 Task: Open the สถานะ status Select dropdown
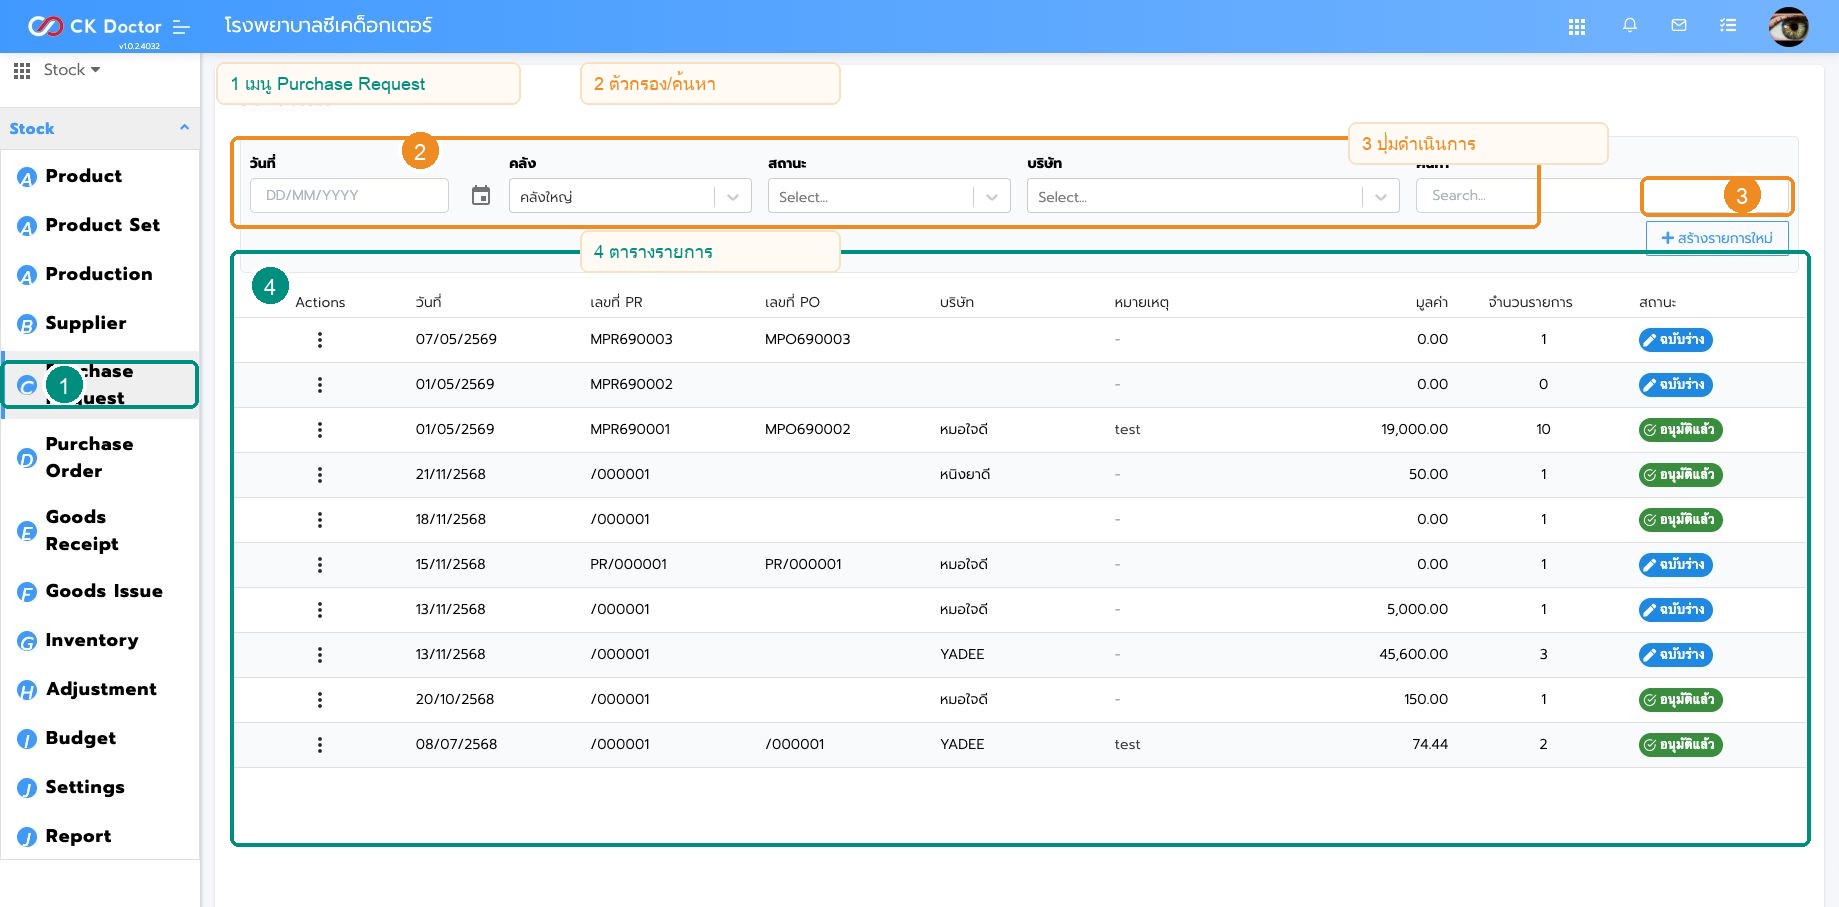click(889, 197)
